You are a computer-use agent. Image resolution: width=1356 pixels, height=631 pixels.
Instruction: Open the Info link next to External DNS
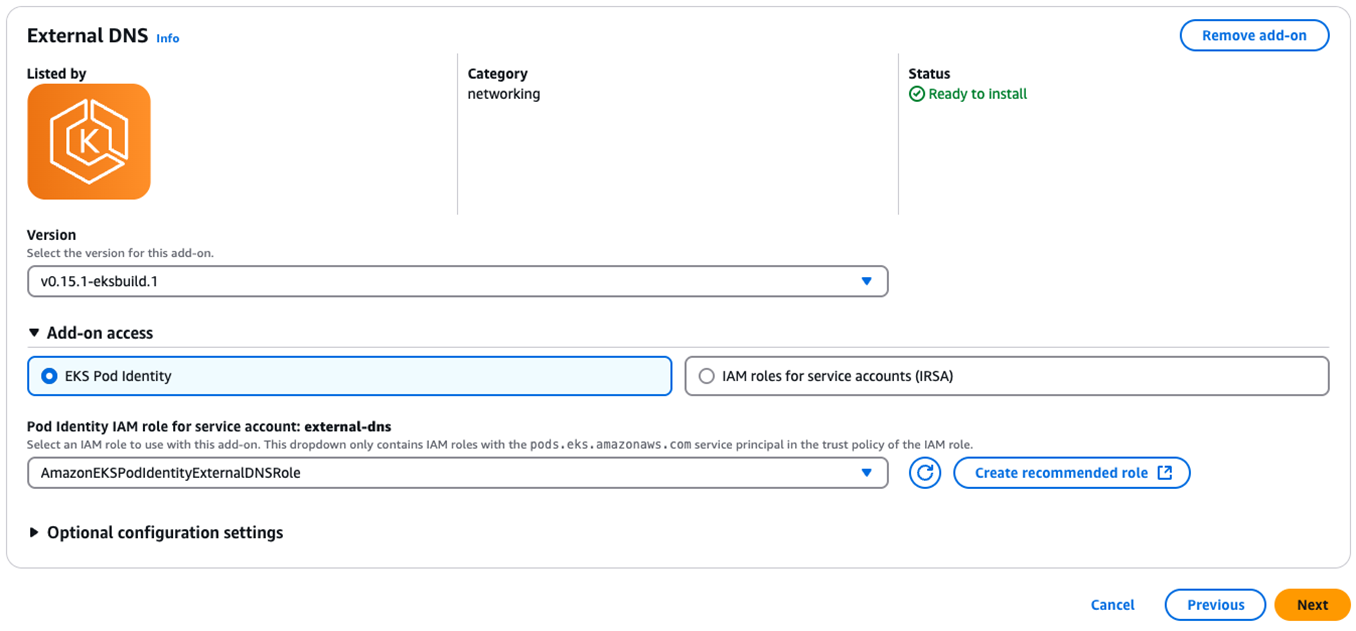(167, 38)
